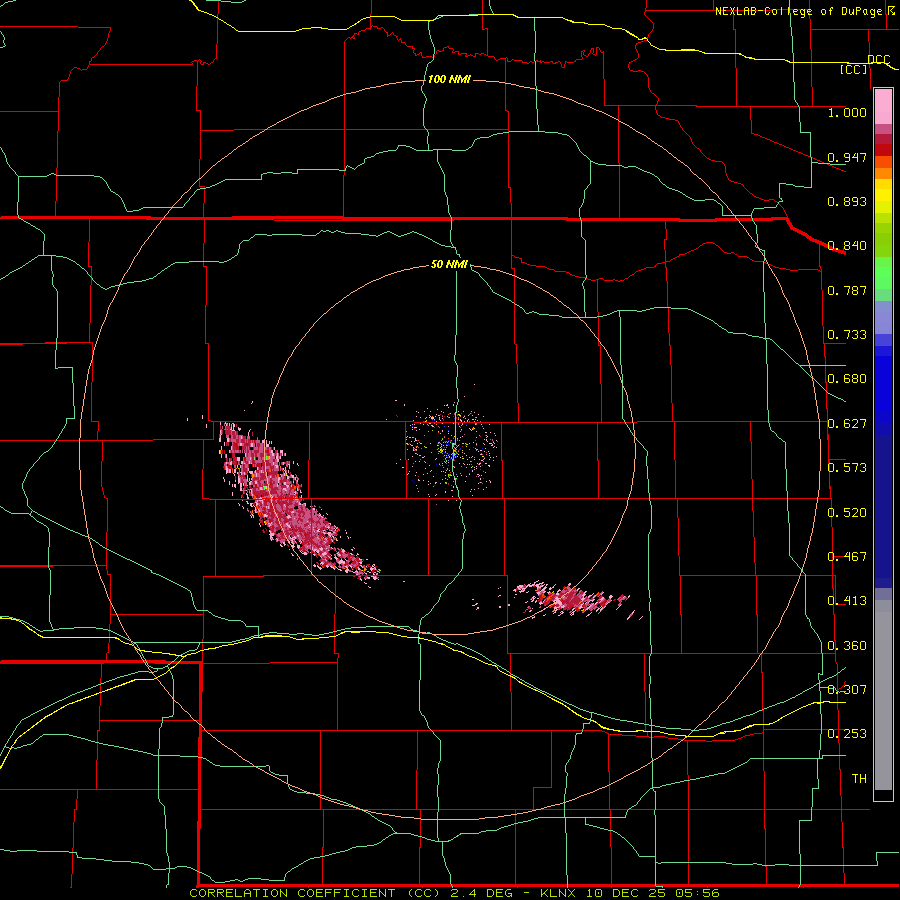Click the [CC] product tag above the color bar

(854, 69)
